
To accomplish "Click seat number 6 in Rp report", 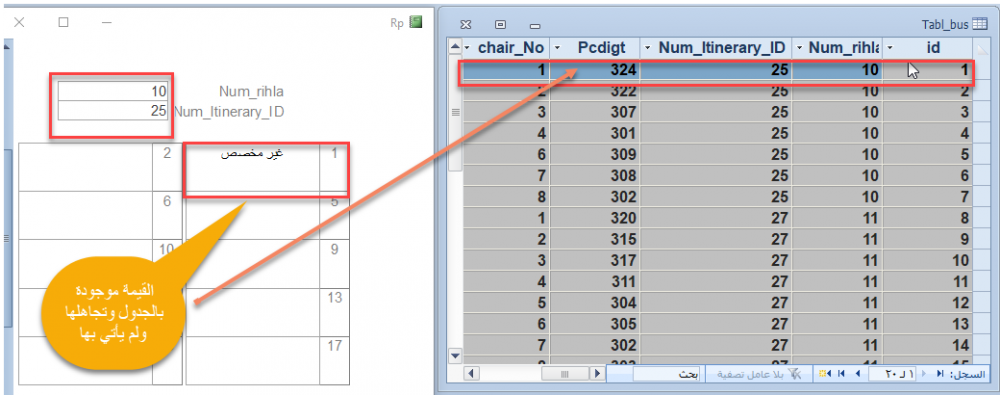I will point(167,201).
